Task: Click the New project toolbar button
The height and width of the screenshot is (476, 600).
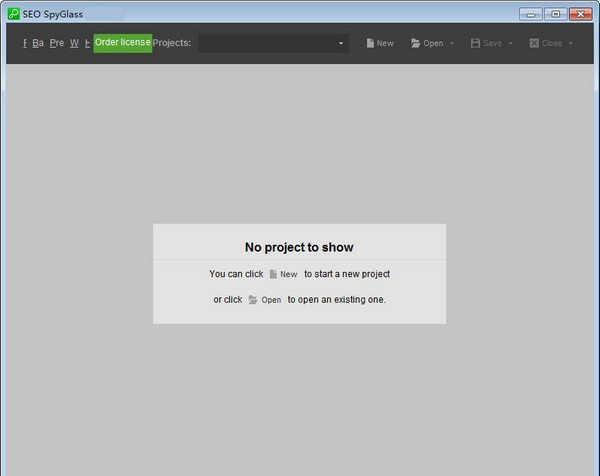Action: coord(380,43)
